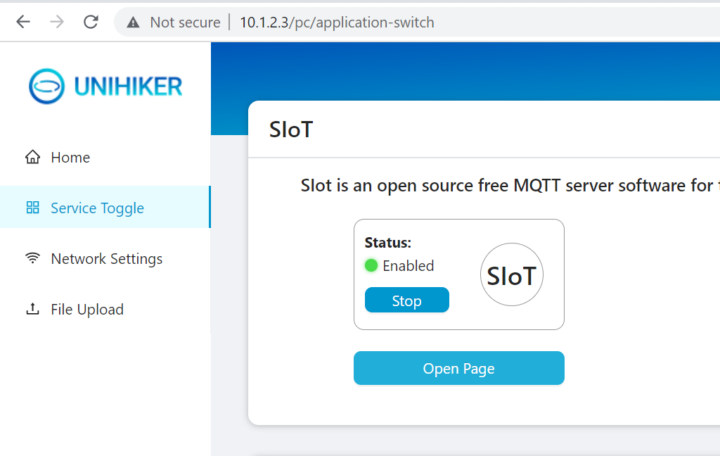Click the Home house icon in sidebar
Screen dimensions: 720x456
coord(33,157)
